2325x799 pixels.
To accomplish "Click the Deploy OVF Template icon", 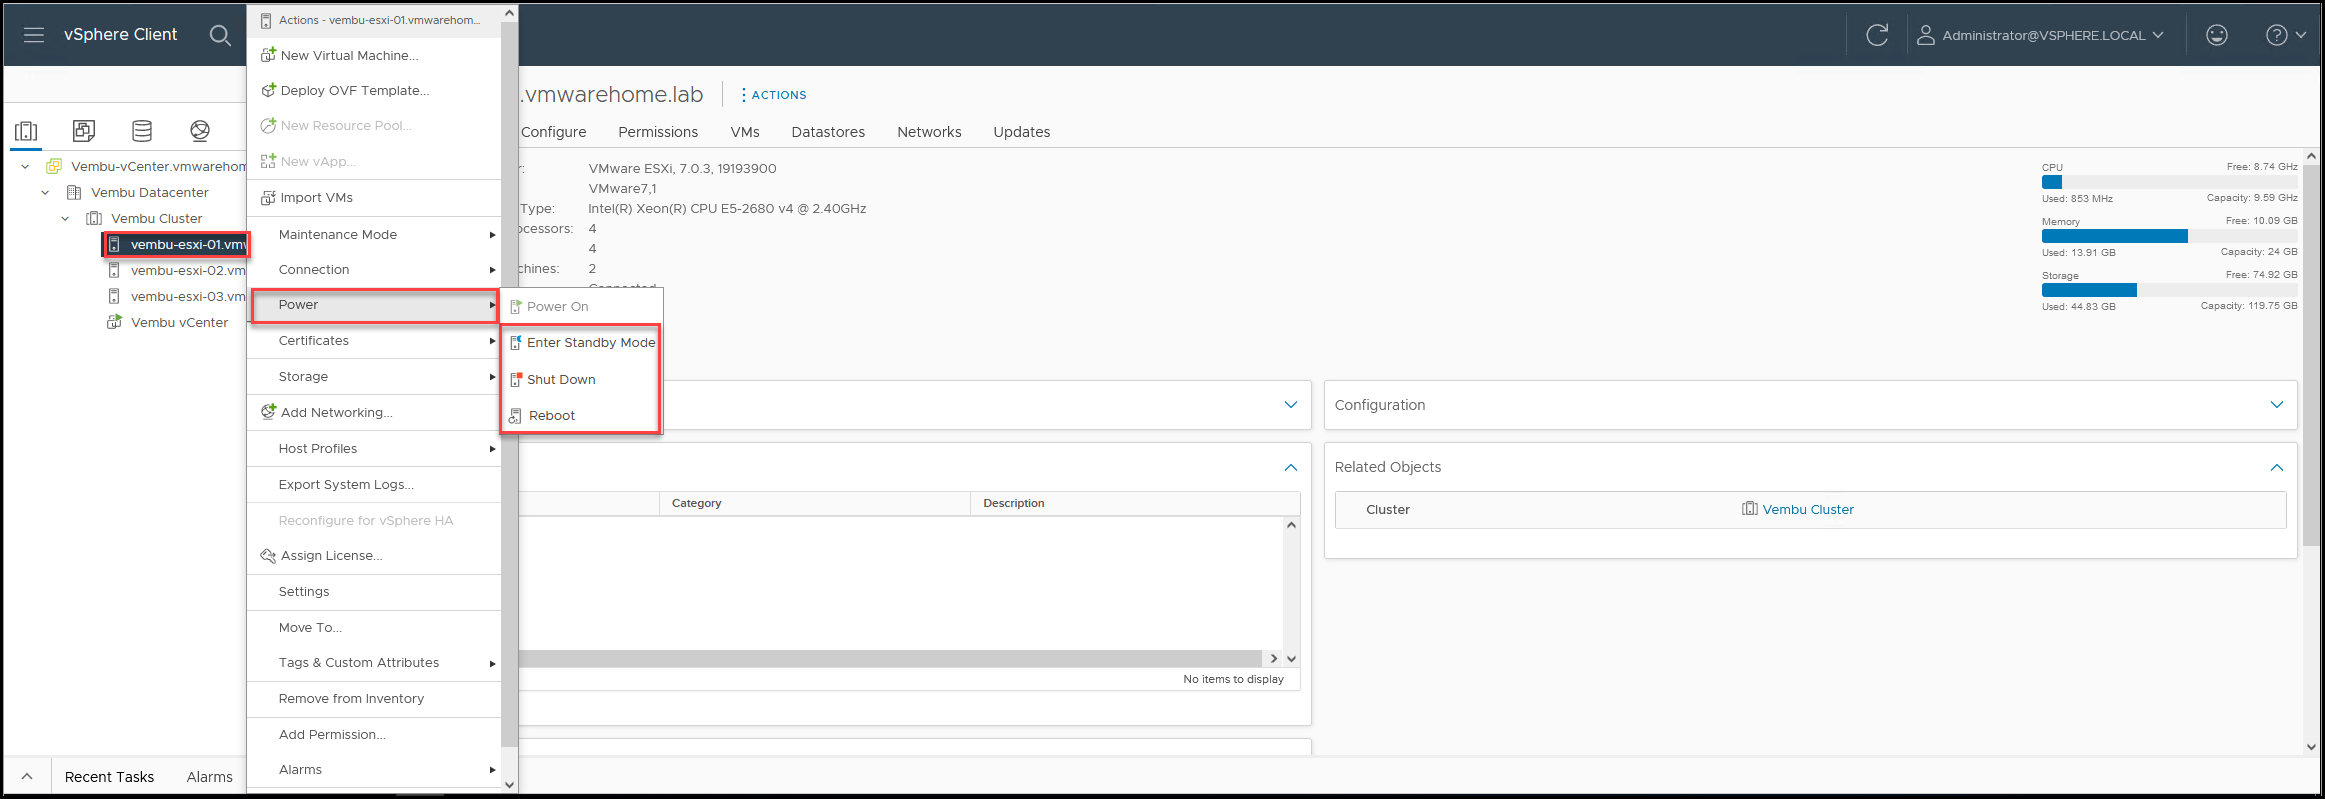I will pyautogui.click(x=268, y=90).
